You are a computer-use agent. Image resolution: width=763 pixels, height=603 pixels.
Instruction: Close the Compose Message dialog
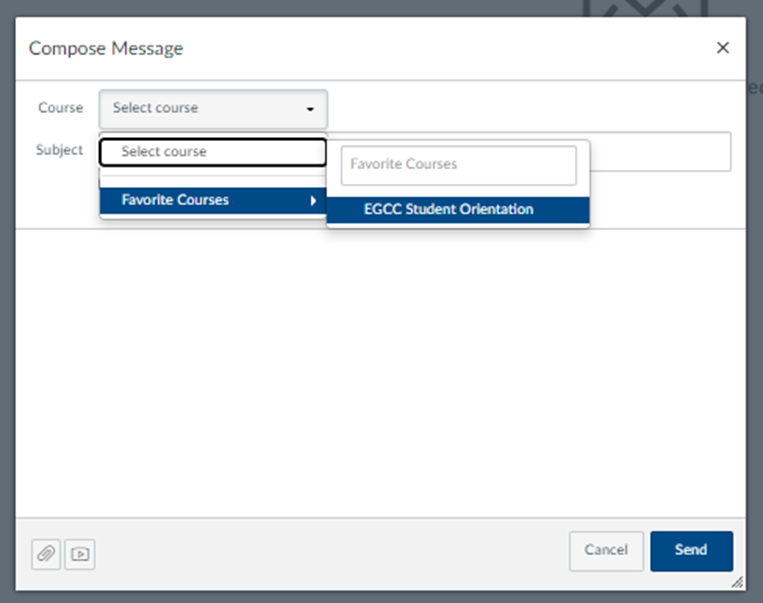click(x=723, y=48)
